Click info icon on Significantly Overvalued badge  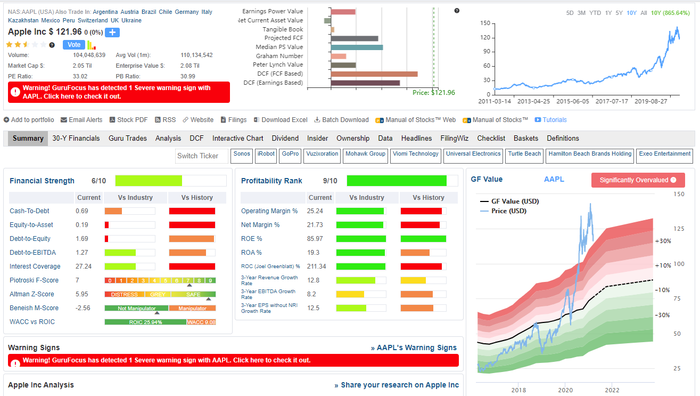pyautogui.click(x=674, y=180)
